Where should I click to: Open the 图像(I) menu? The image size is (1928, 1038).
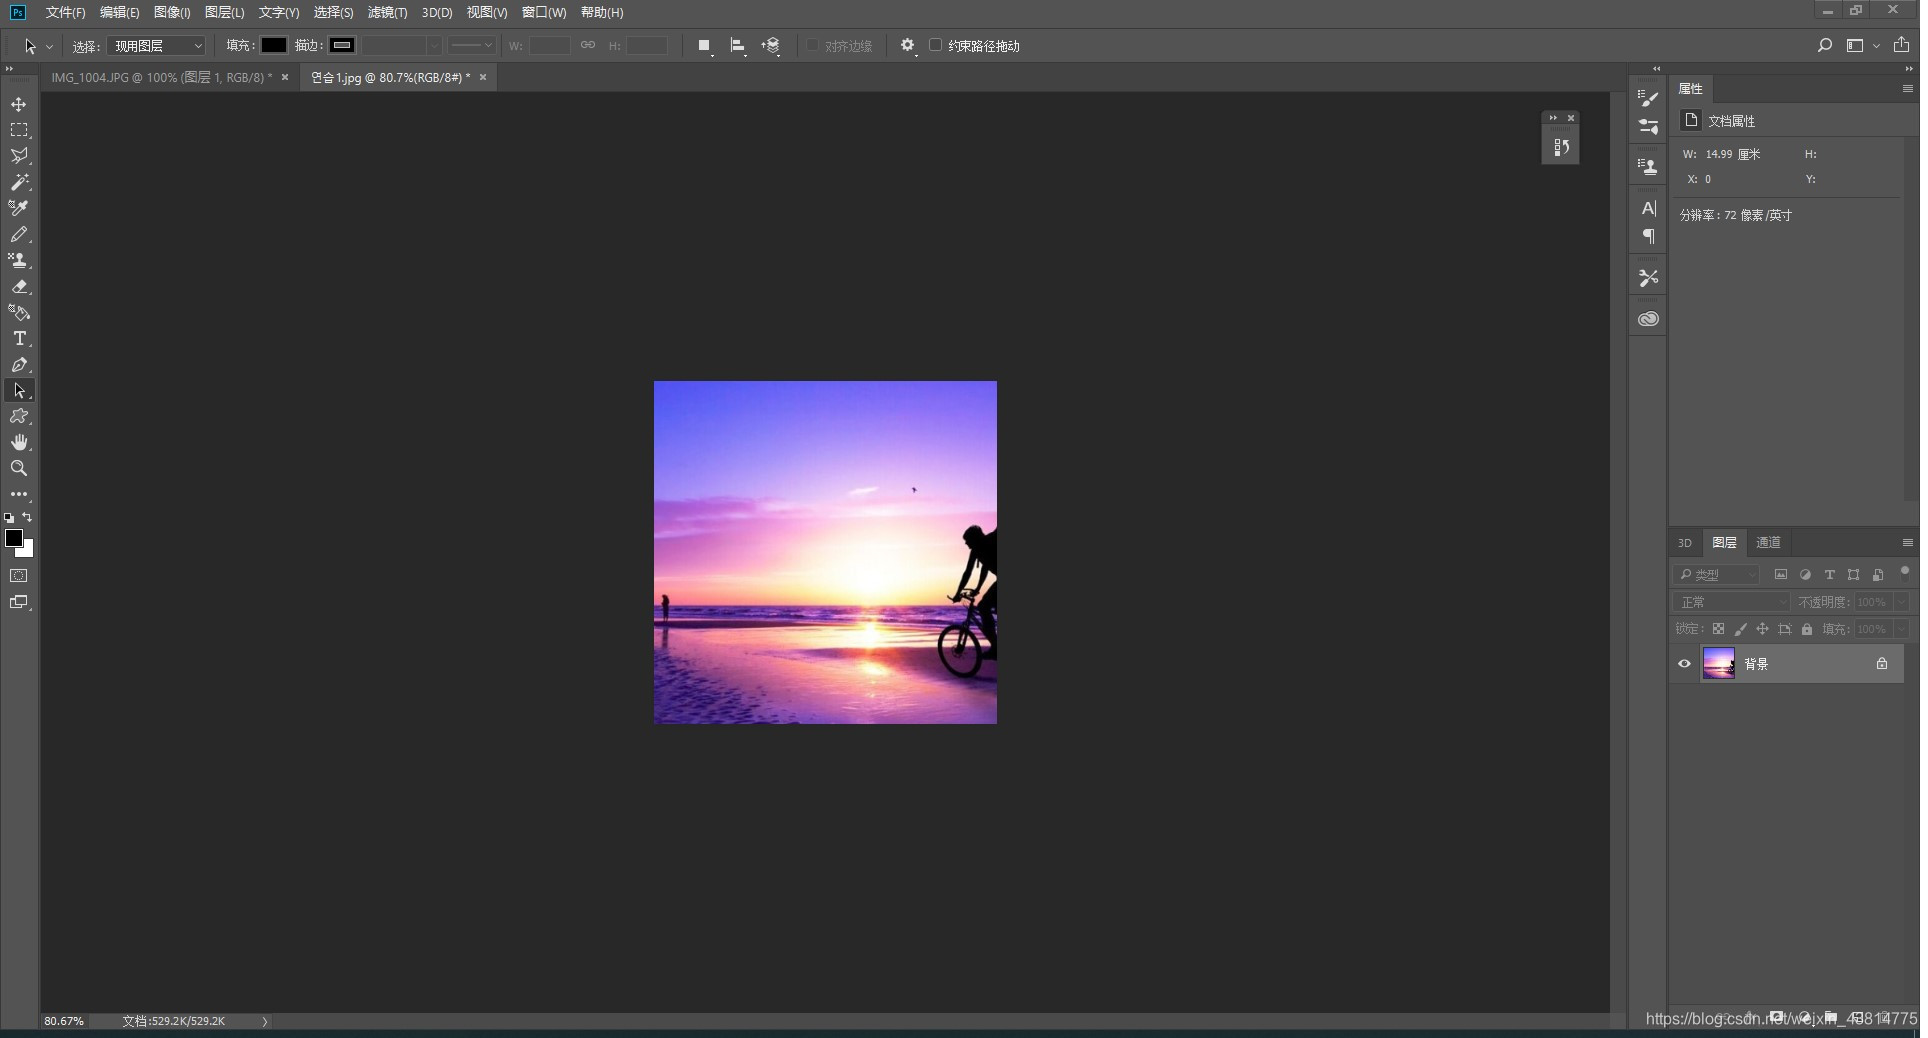(x=172, y=13)
